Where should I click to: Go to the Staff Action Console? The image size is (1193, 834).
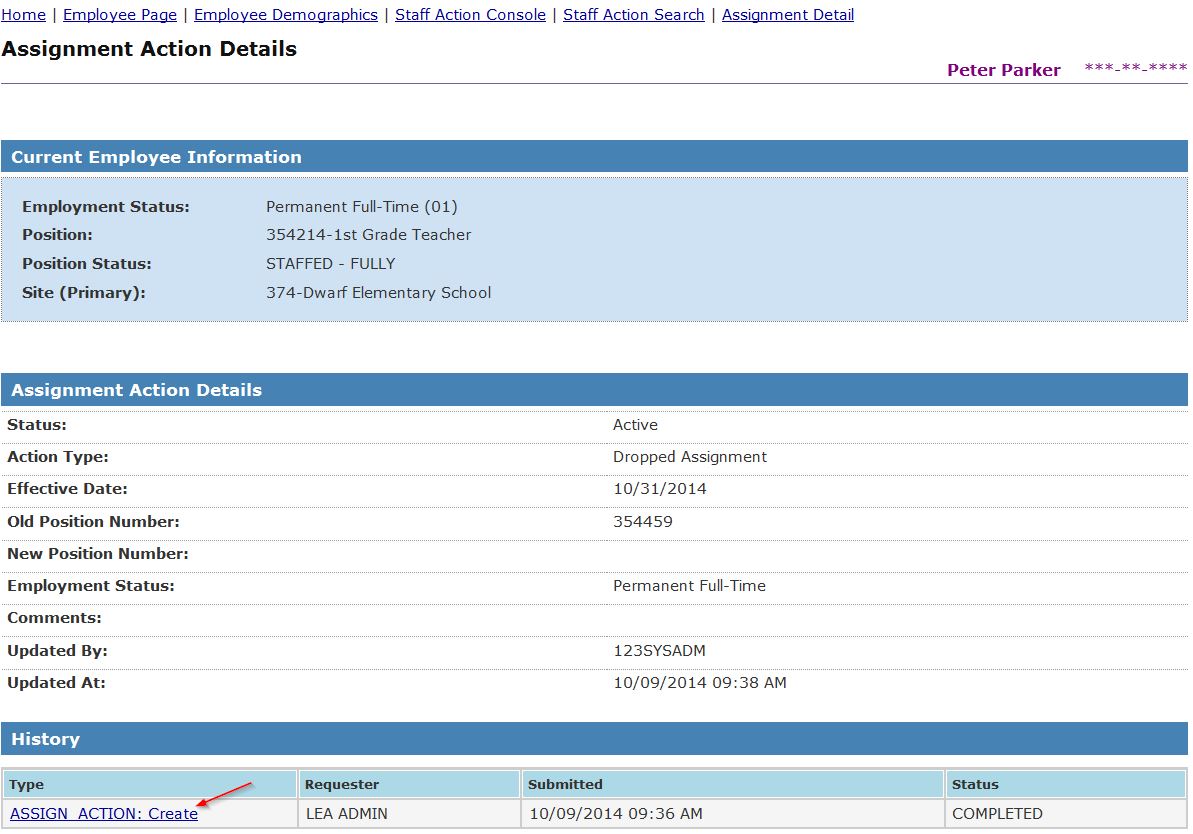470,14
